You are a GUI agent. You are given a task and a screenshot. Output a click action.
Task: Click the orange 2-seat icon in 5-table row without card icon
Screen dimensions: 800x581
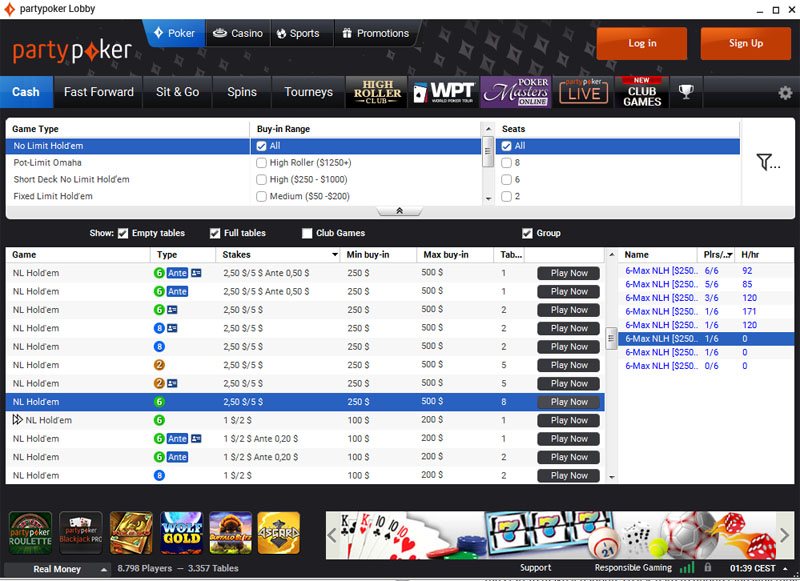159,365
